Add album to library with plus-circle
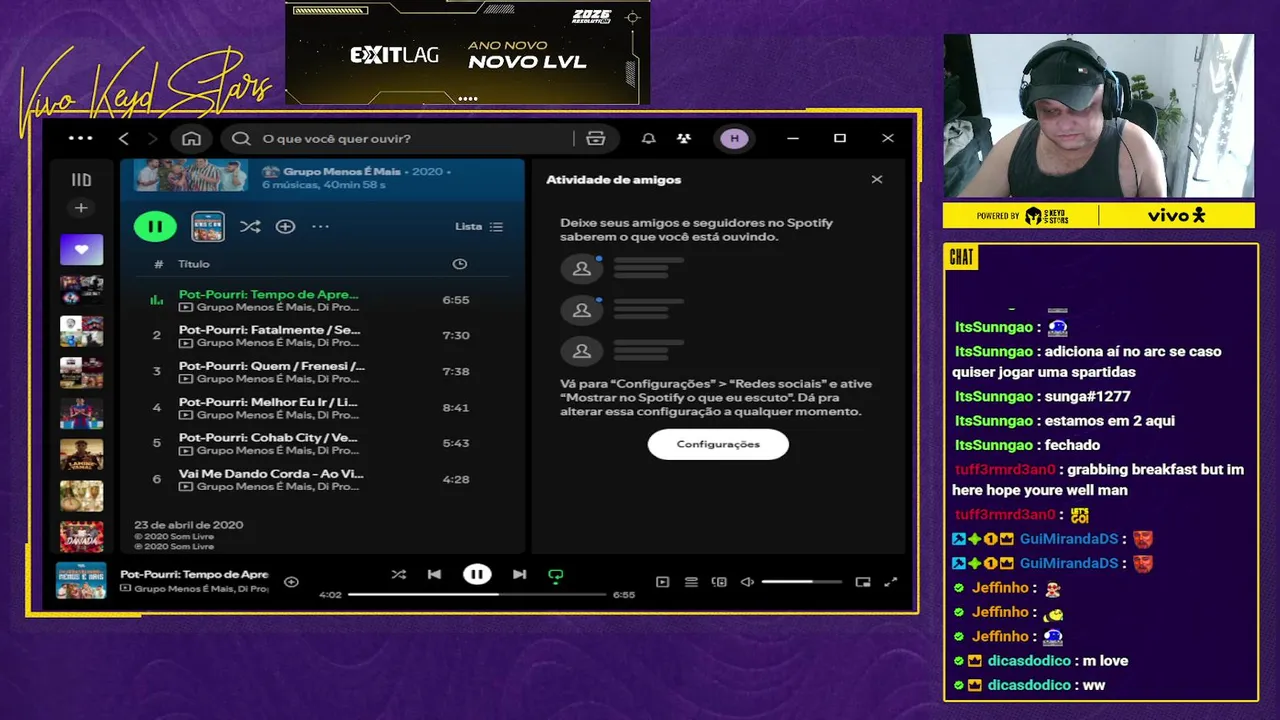This screenshot has width=1280, height=720. (x=285, y=226)
